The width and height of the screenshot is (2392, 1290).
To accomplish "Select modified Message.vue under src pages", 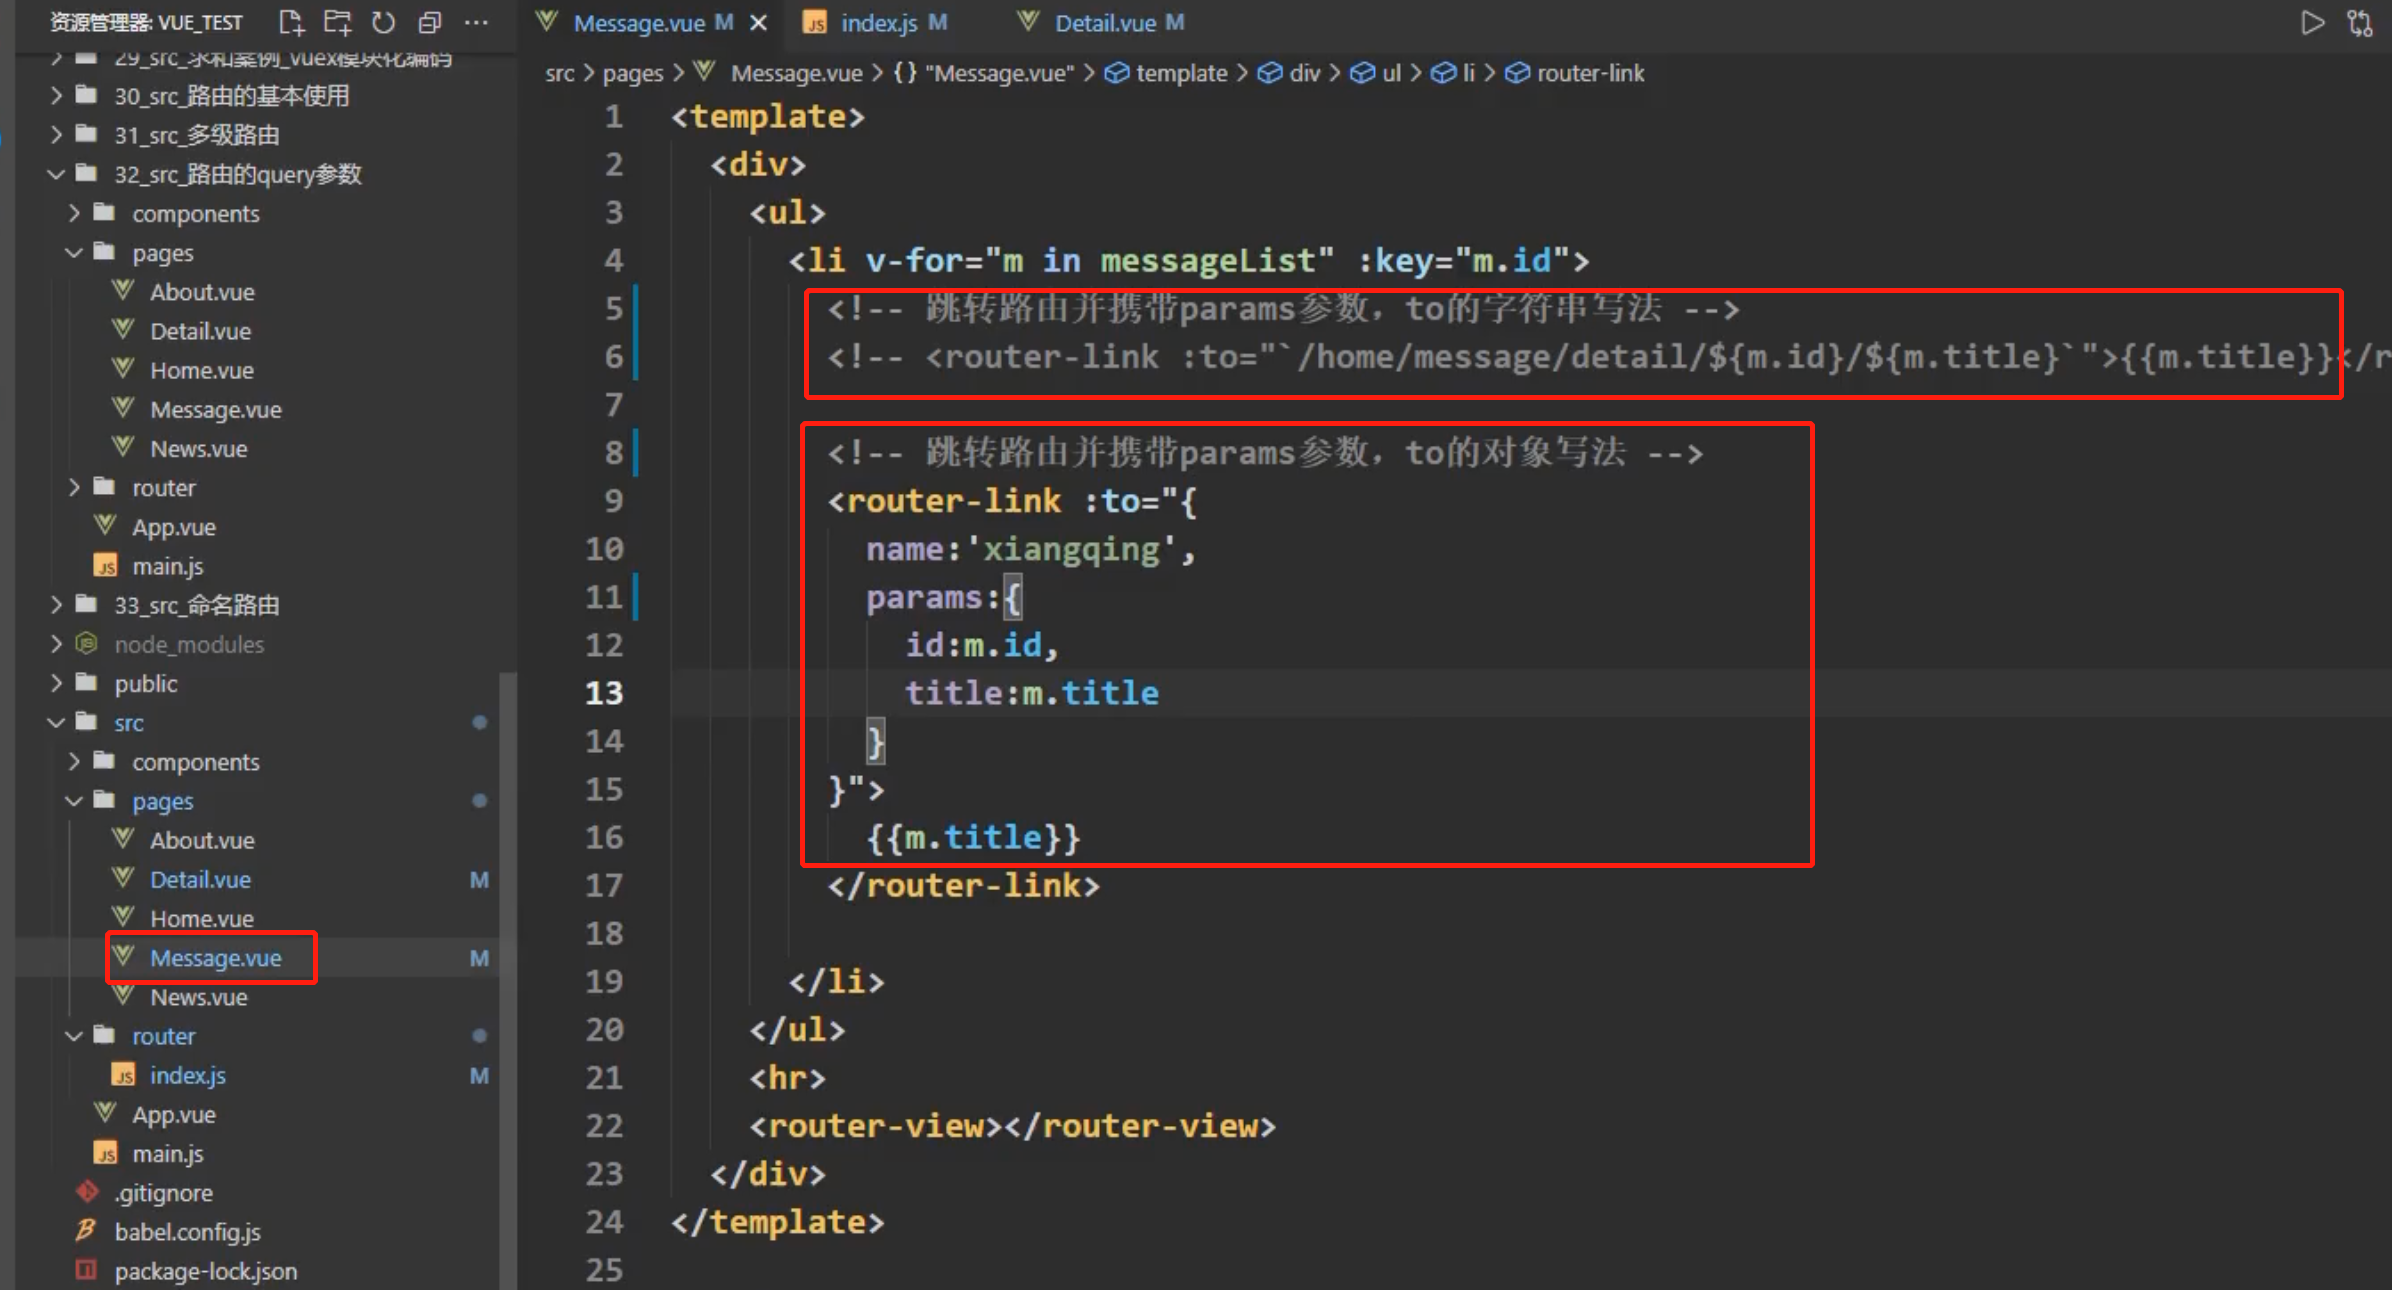I will click(215, 958).
